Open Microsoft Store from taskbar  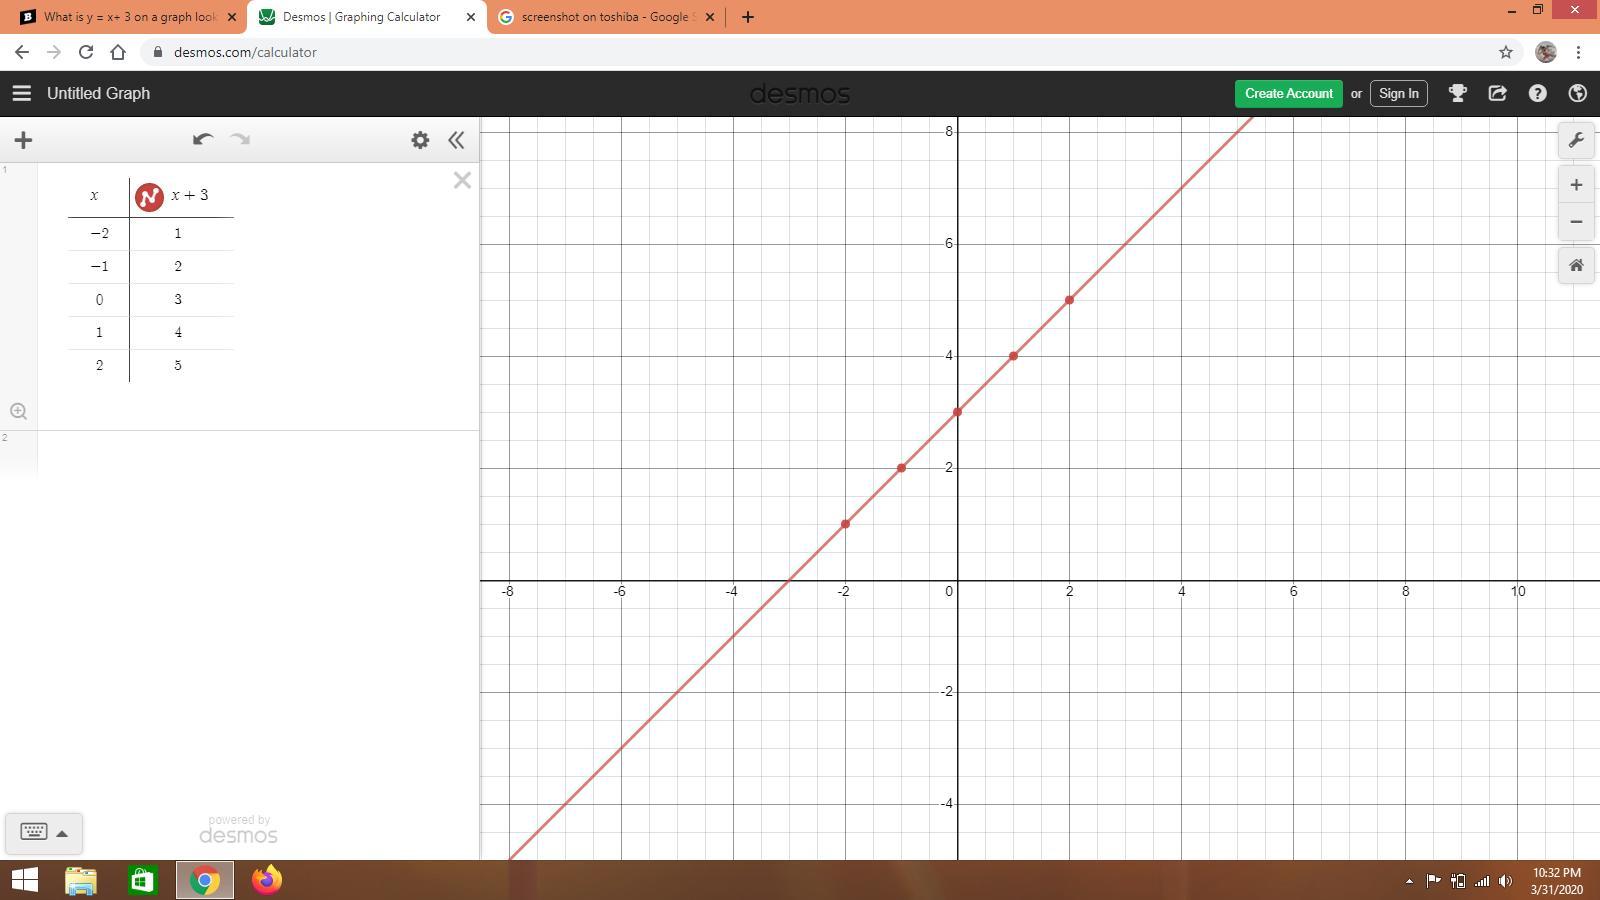pos(142,880)
